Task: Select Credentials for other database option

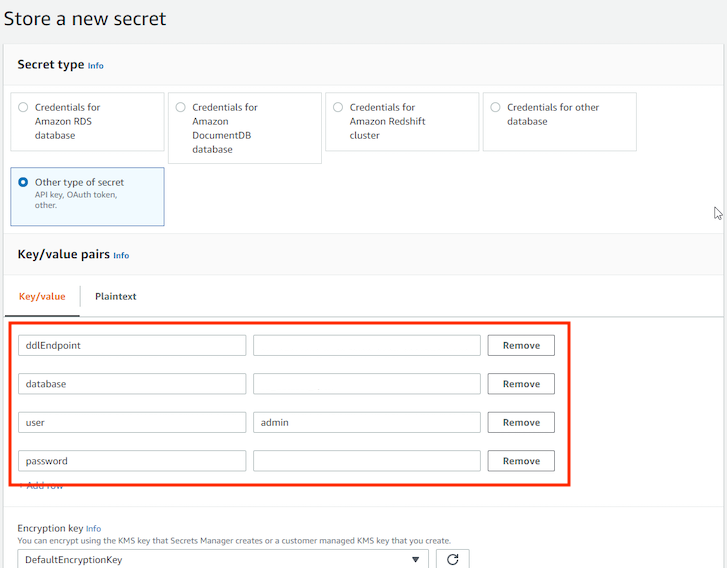Action: pyautogui.click(x=495, y=107)
